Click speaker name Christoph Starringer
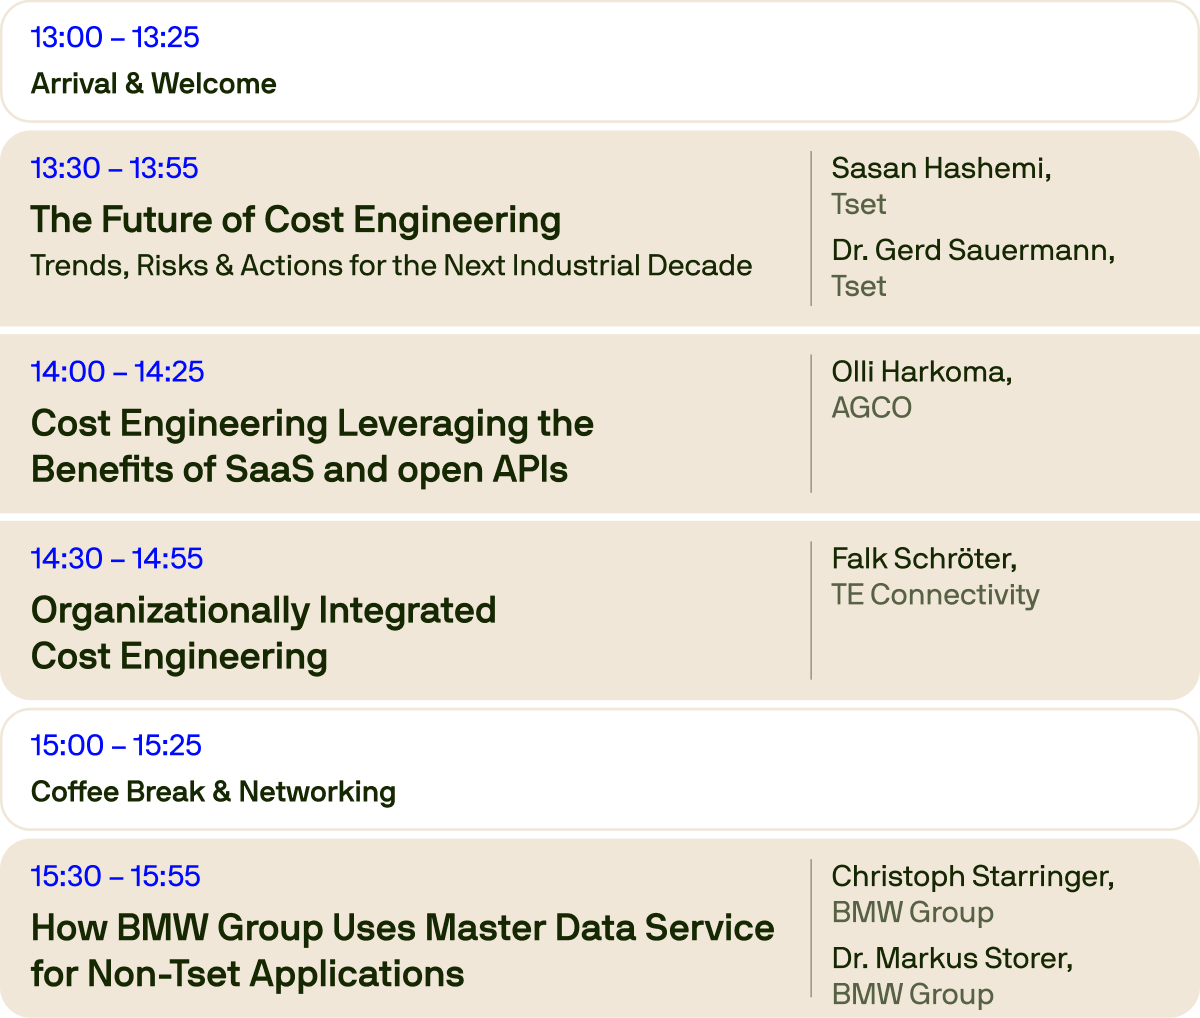The image size is (1200, 1018). [x=972, y=876]
